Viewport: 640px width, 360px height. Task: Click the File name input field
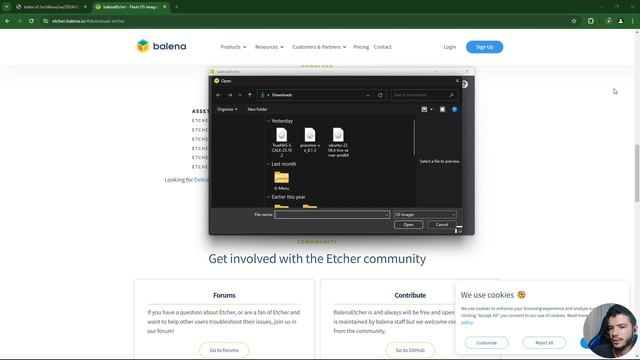coord(332,215)
